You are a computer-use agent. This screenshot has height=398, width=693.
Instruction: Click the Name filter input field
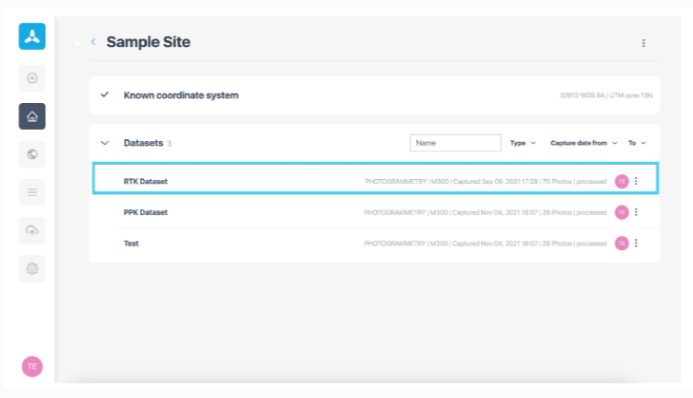tap(455, 143)
